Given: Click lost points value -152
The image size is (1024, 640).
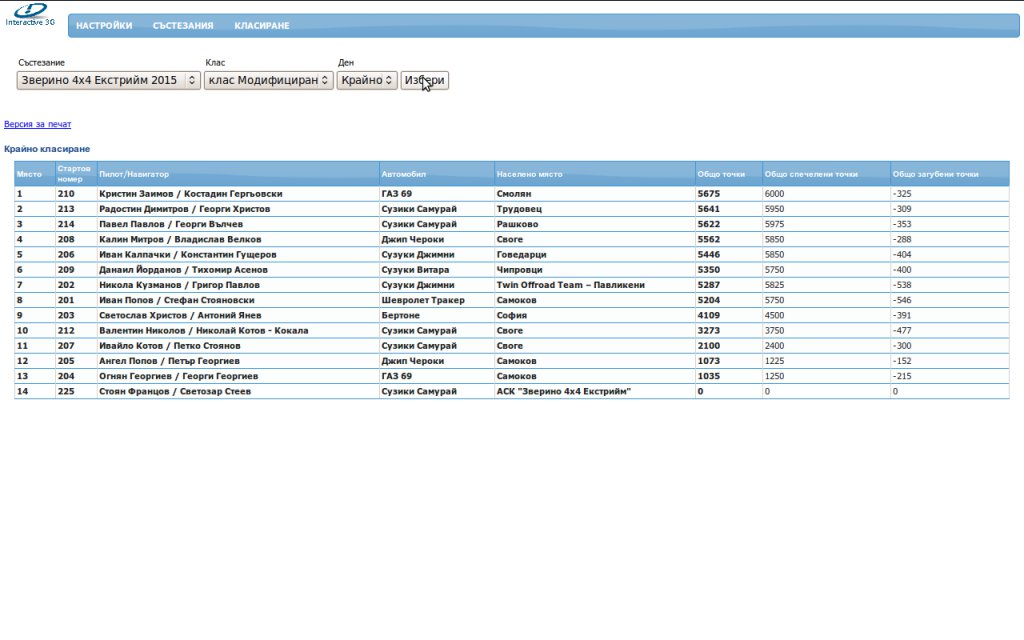Looking at the screenshot, I should (902, 361).
